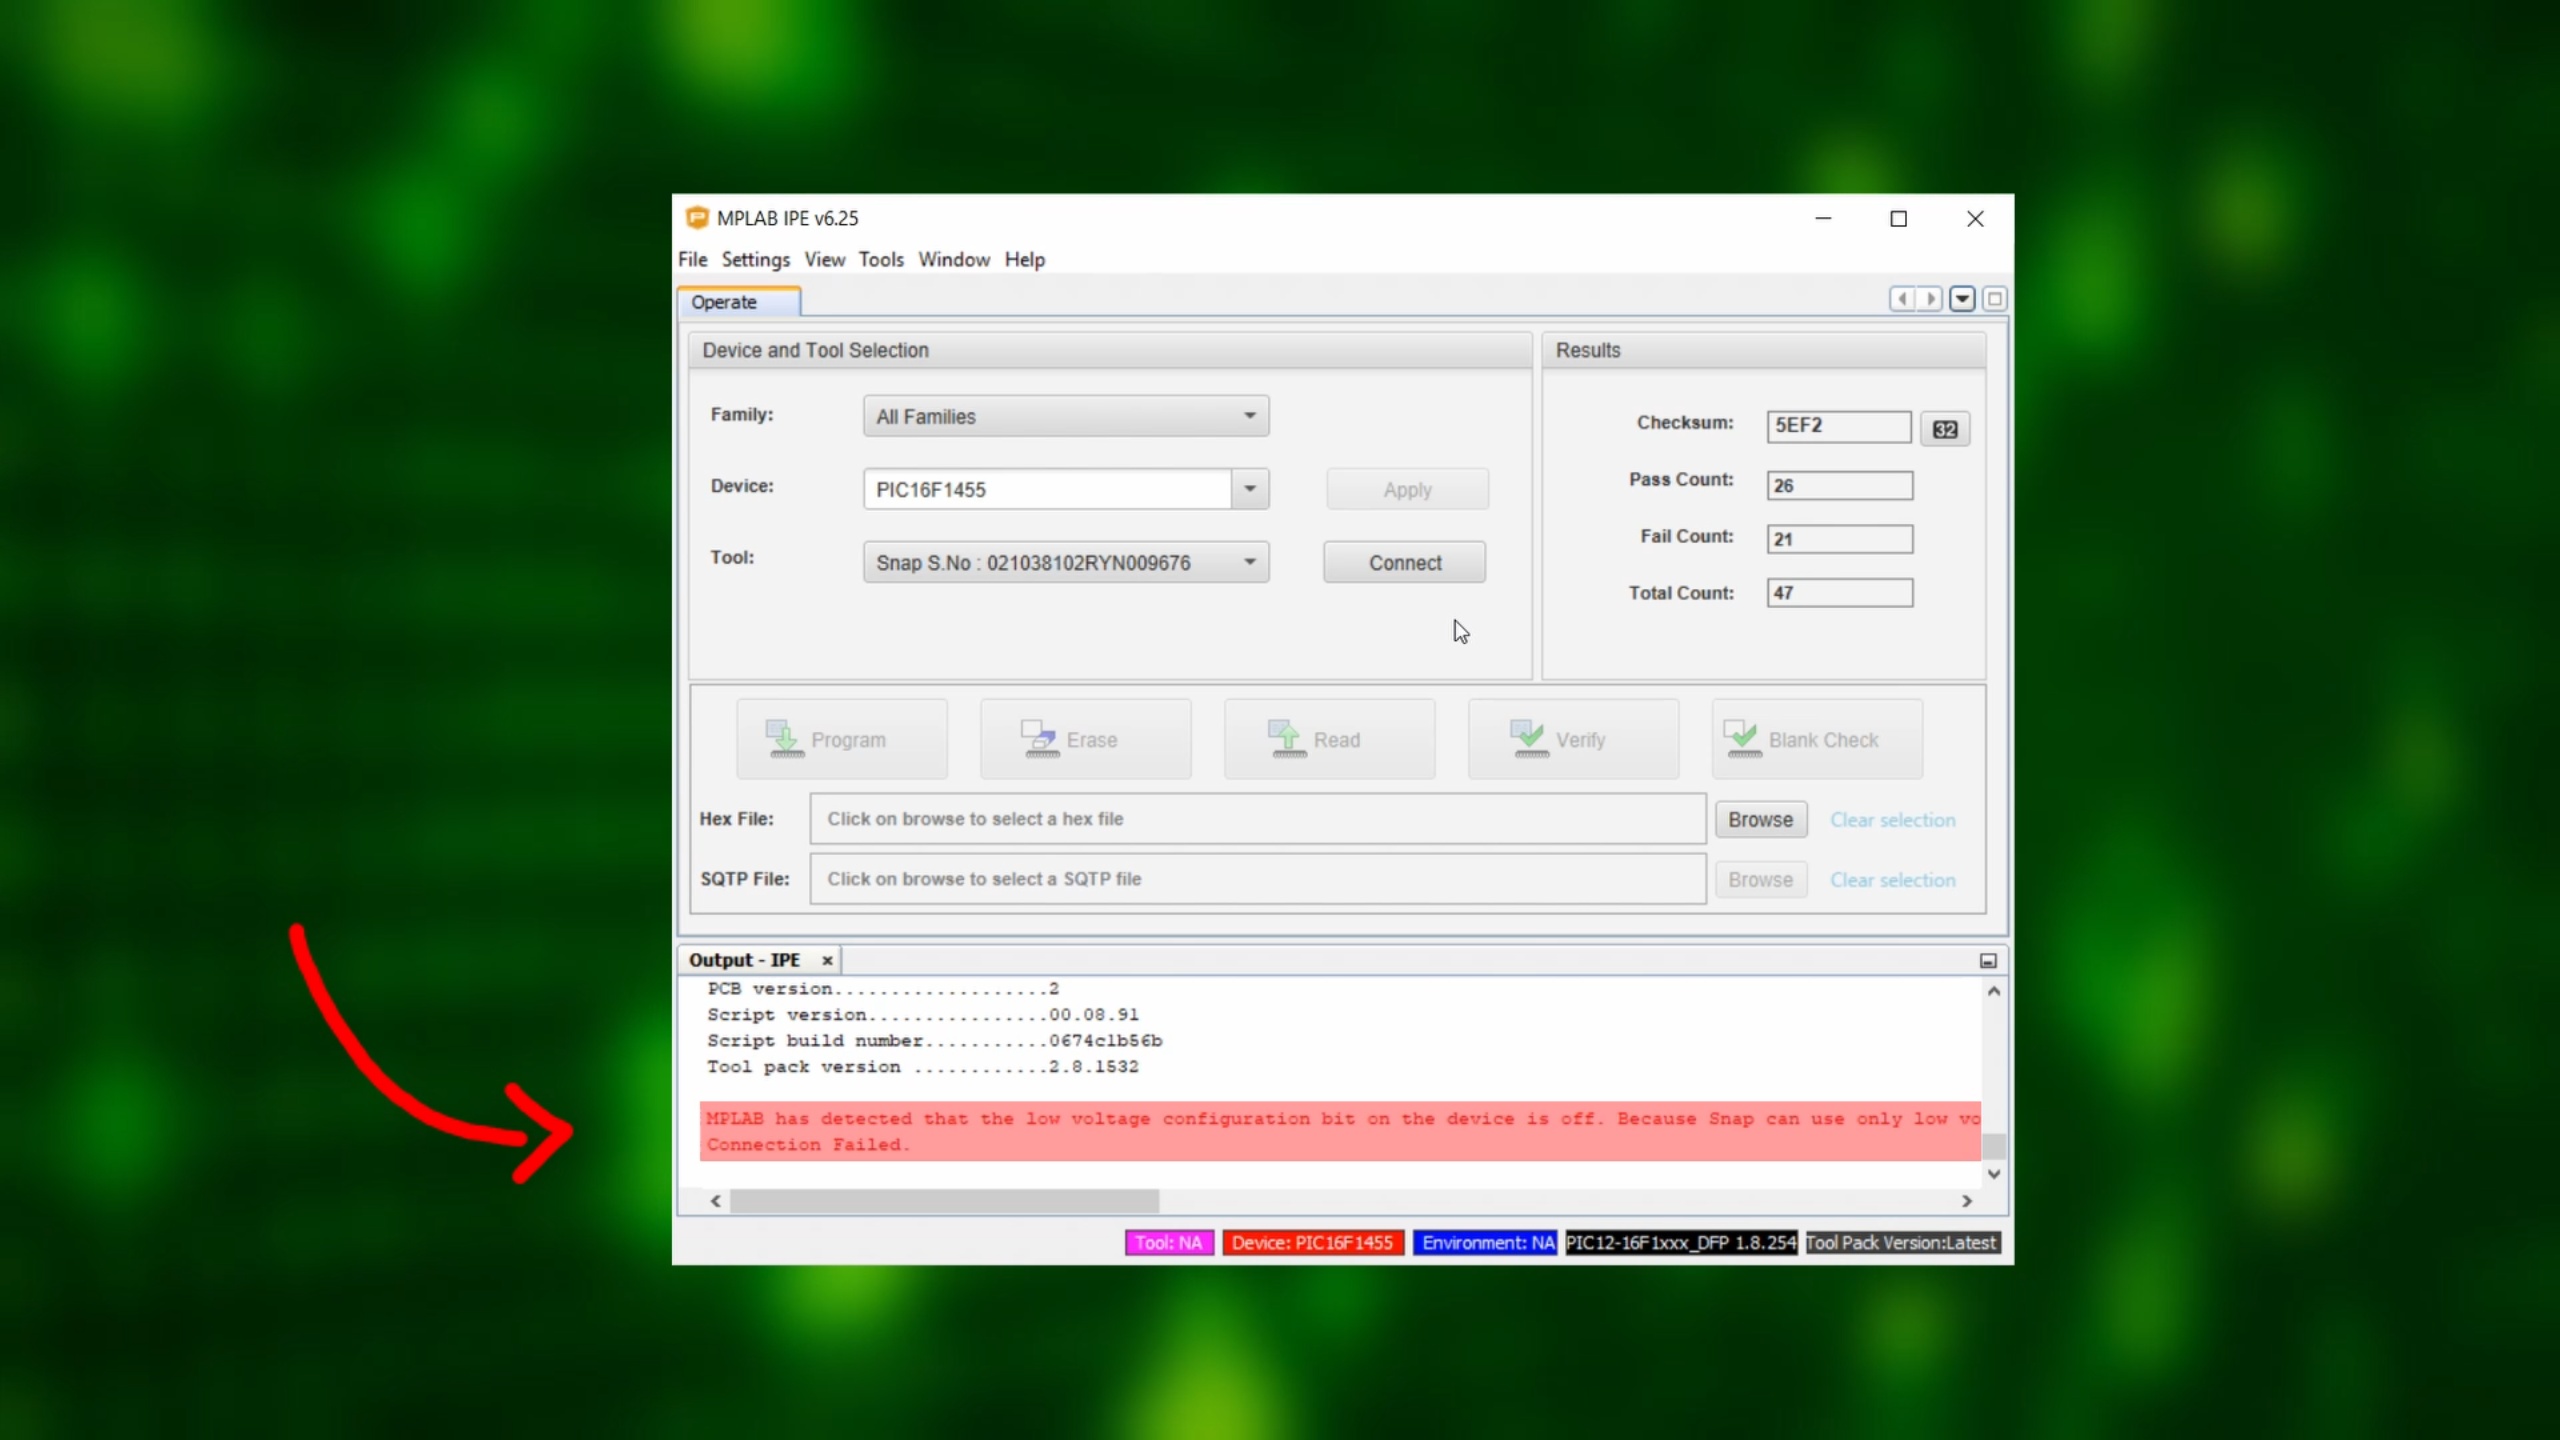The height and width of the screenshot is (1440, 2560).
Task: Click the tab scroll left arrow icon
Action: [x=1902, y=299]
